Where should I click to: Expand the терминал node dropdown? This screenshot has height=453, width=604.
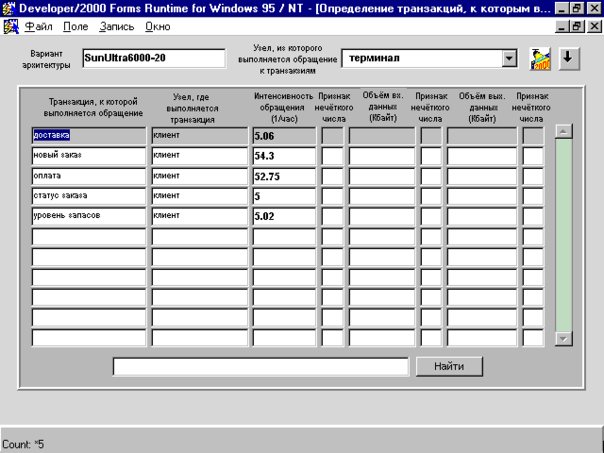[509, 59]
